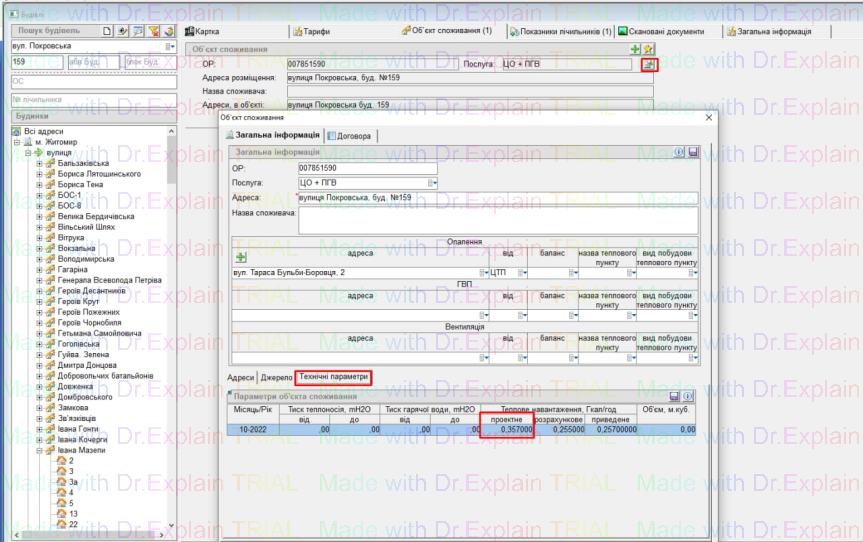863x542 pixels.
Task: Switch to the Договора tab
Action: click(350, 135)
